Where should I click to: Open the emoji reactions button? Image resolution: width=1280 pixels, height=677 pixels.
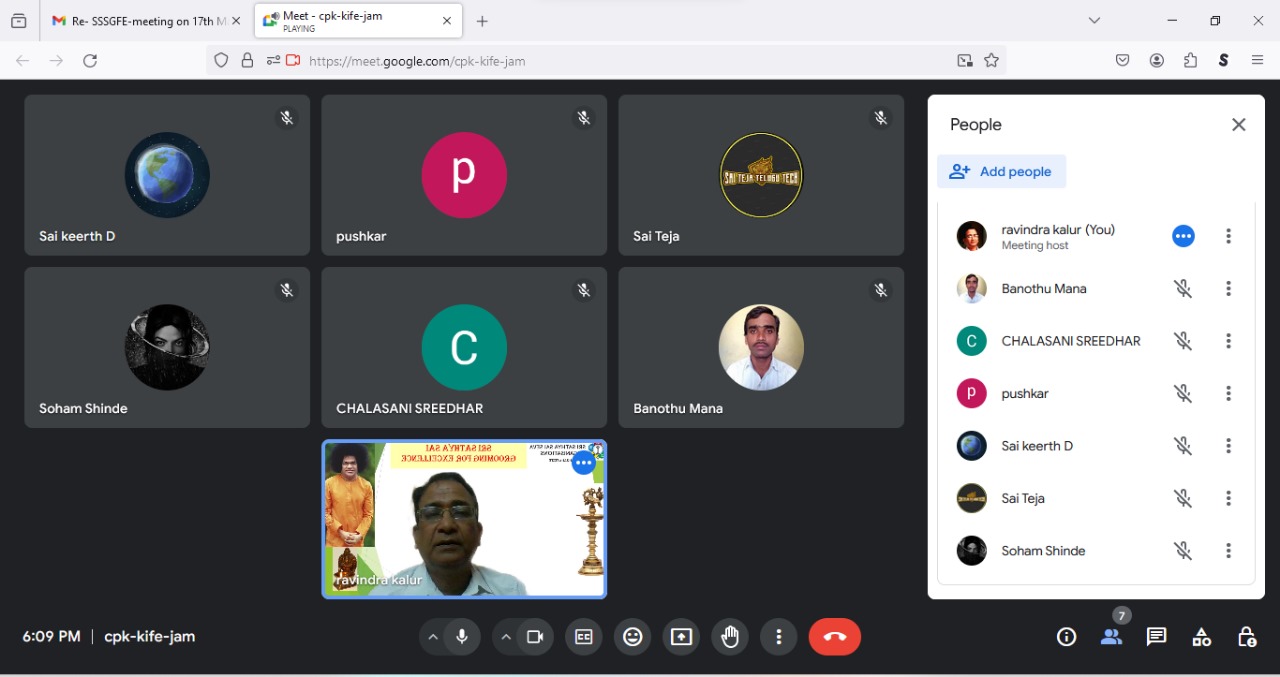632,637
